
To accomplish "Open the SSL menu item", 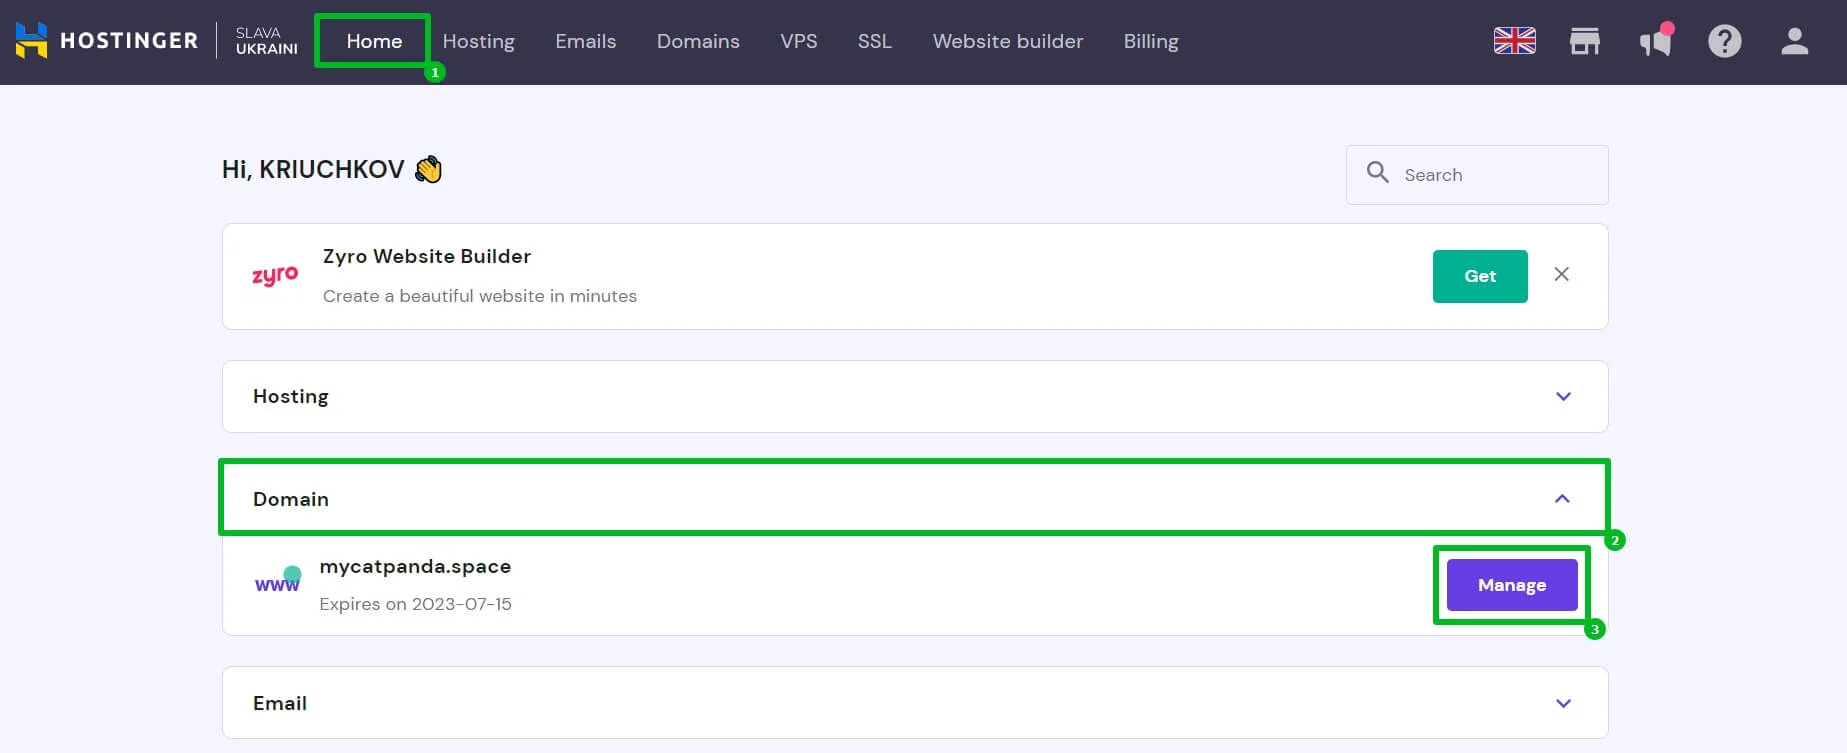I will click(874, 41).
